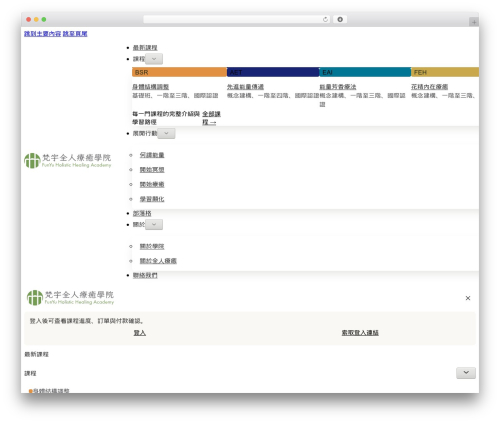Open a new tab with plus button
Viewport: 500px width, 423px height.
tap(474, 22)
